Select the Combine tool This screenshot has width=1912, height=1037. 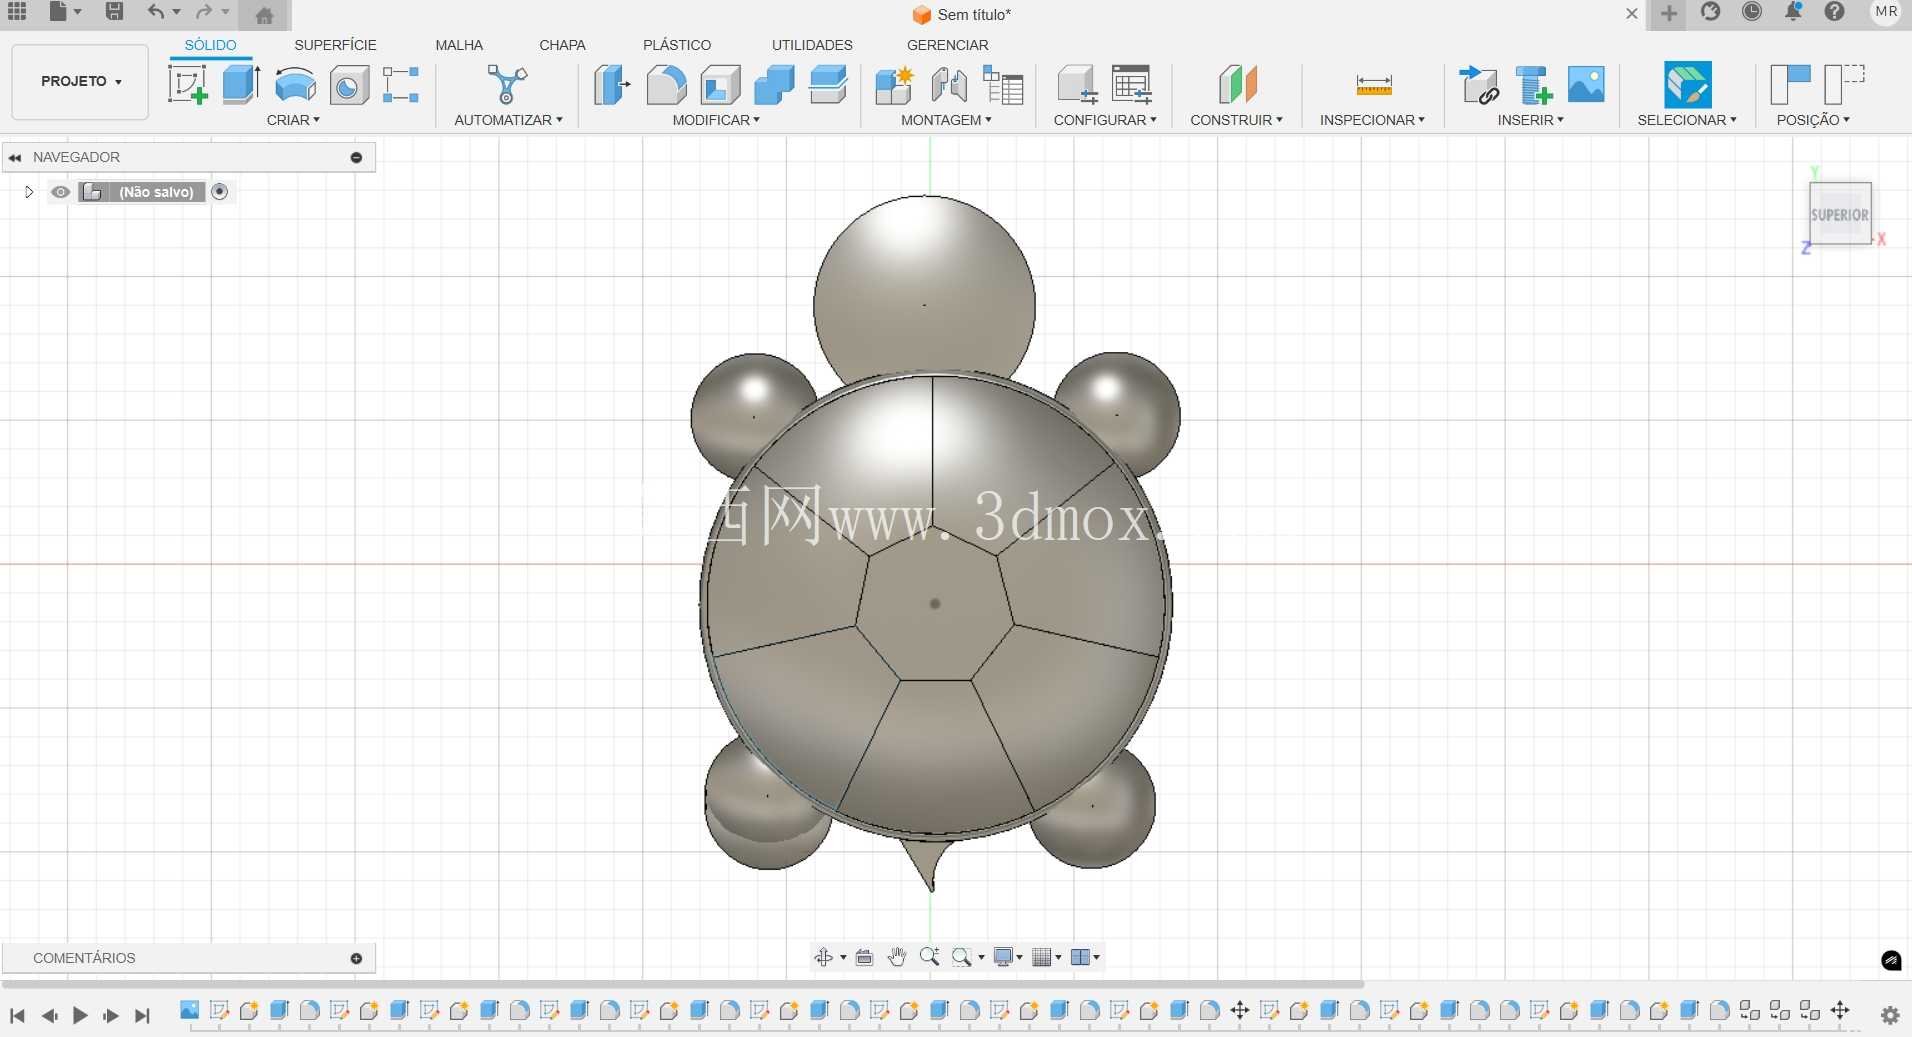coord(774,84)
